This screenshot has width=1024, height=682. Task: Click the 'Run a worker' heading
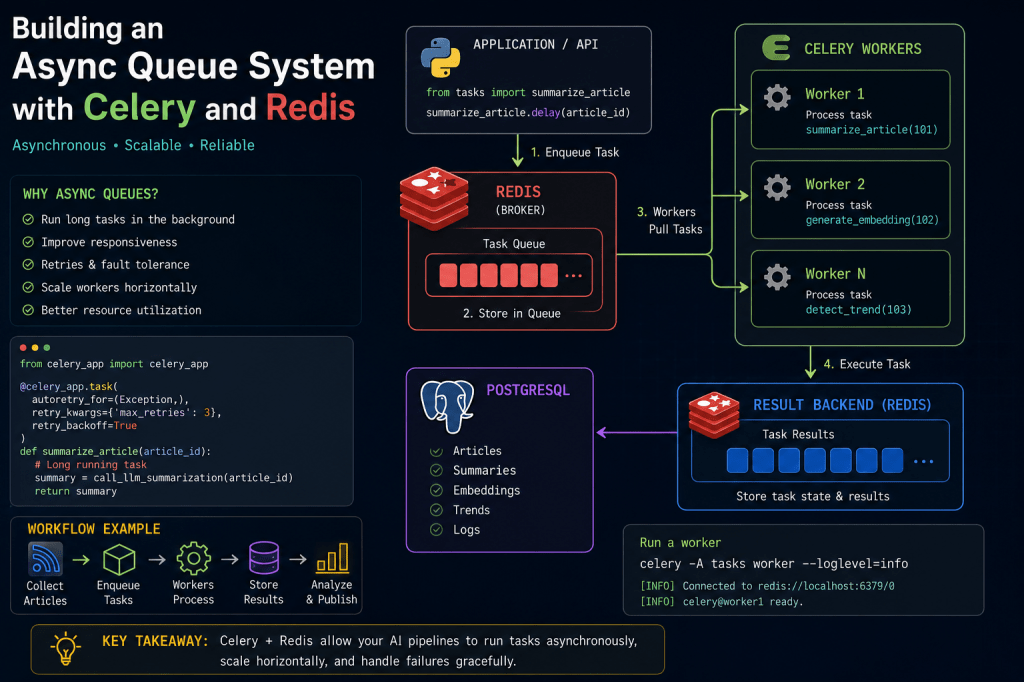click(680, 543)
